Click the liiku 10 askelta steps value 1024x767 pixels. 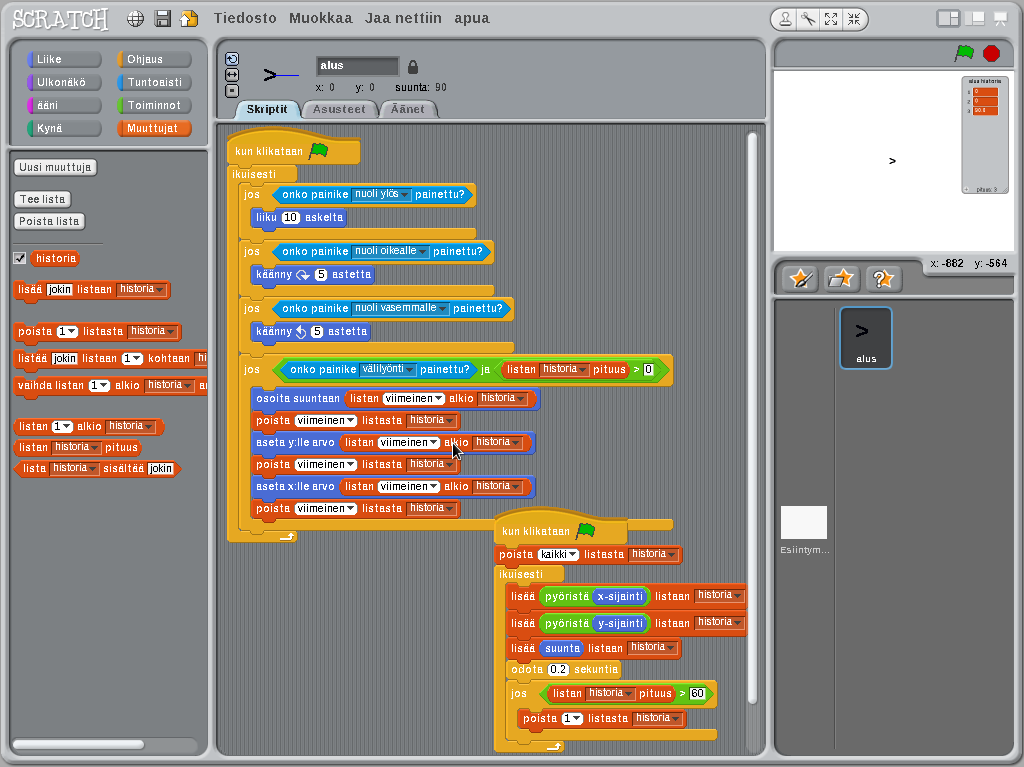[291, 217]
